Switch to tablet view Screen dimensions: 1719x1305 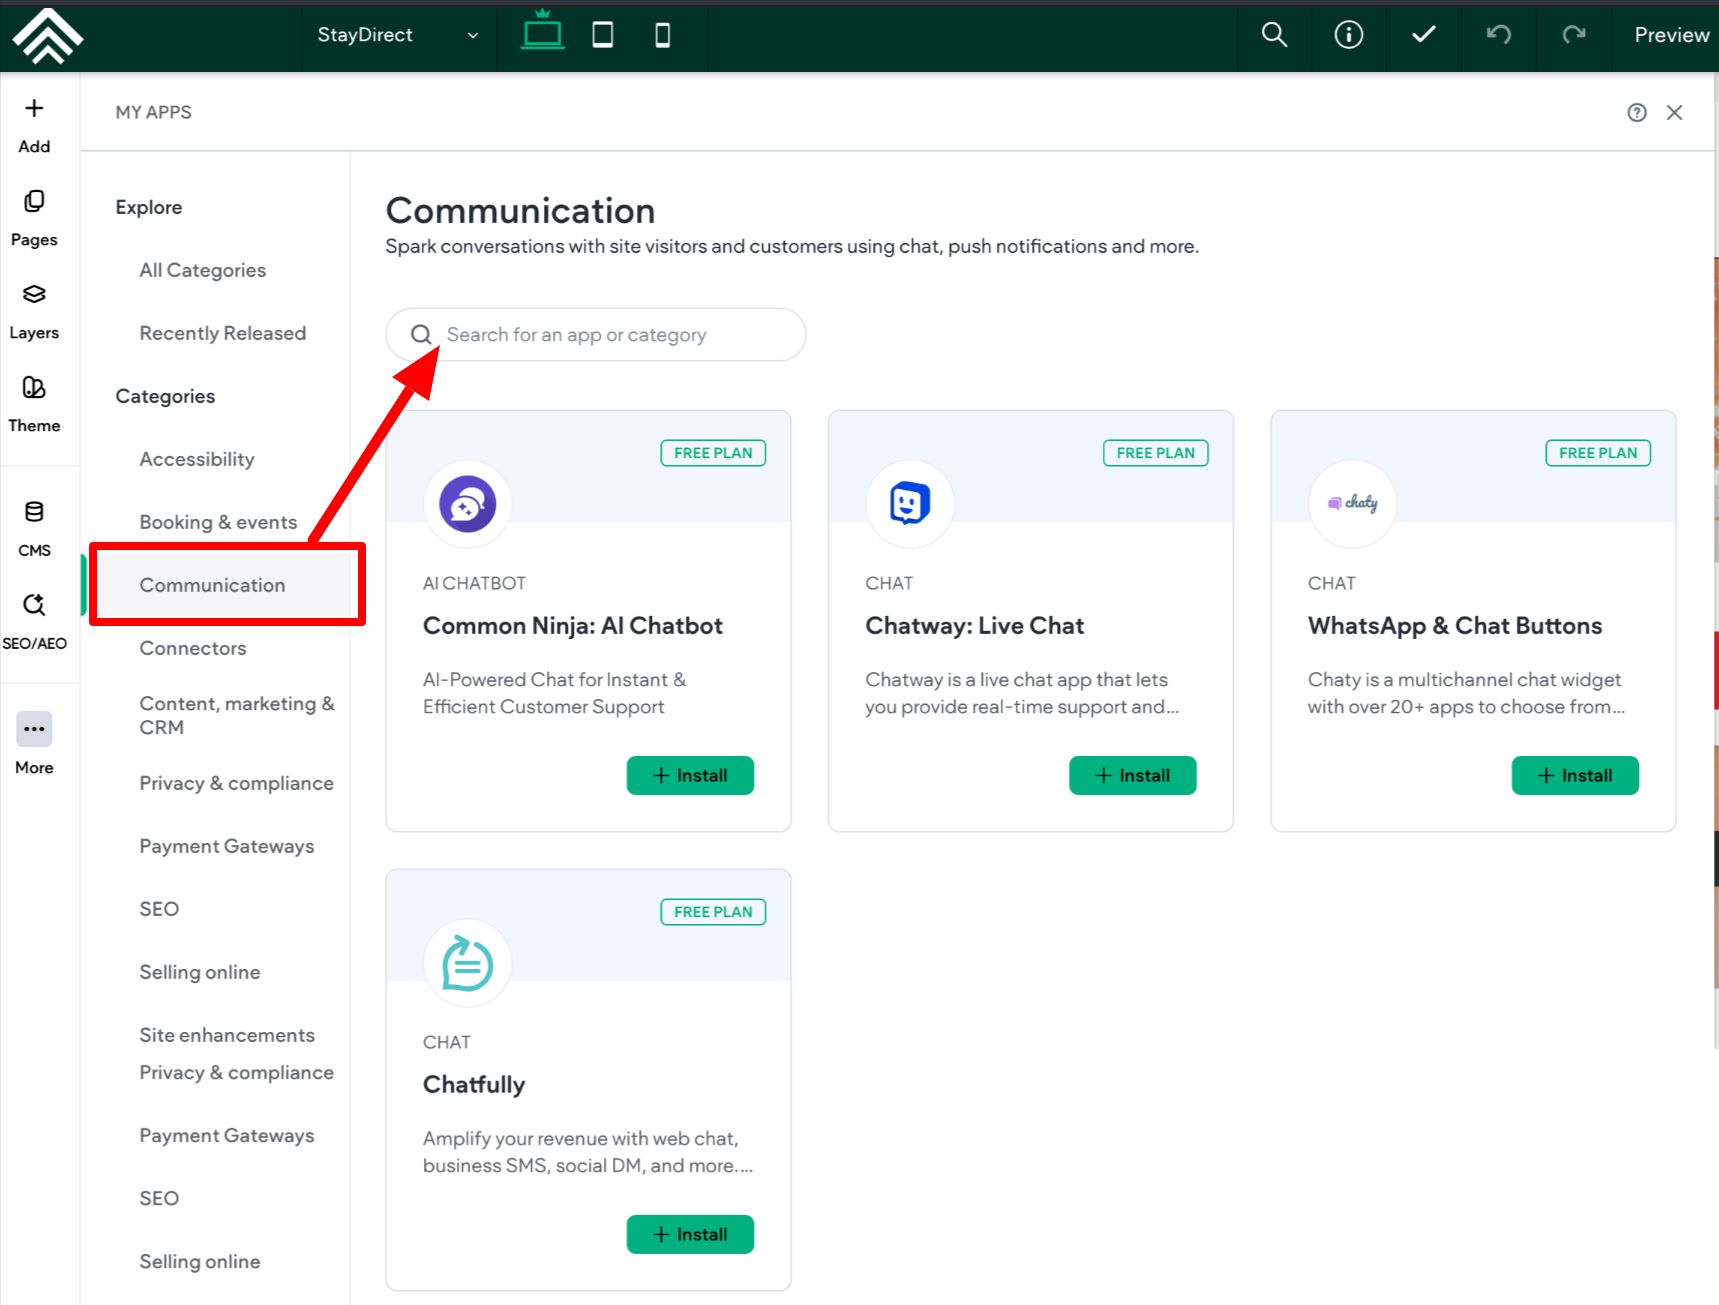pos(603,35)
